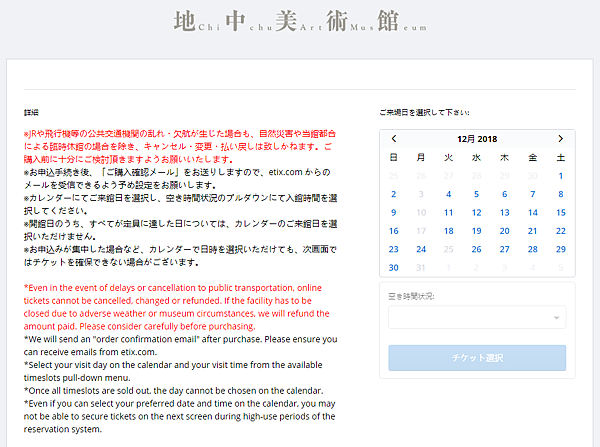Click the greyed-out December 10 date

[421, 213]
